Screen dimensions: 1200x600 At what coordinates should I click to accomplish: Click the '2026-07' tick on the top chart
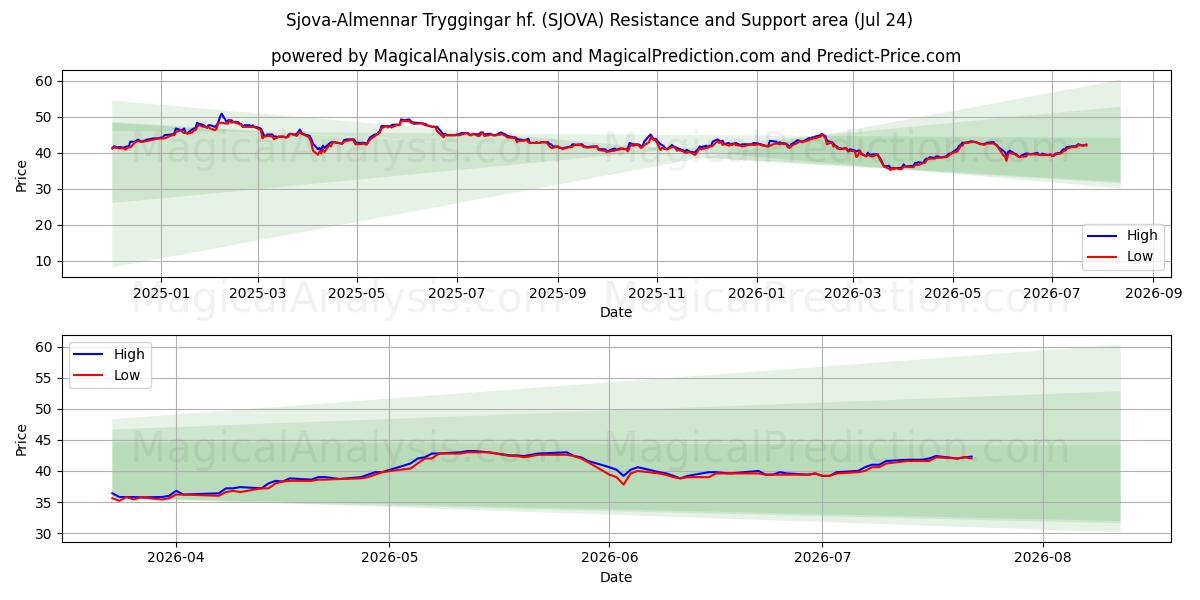tap(1052, 294)
